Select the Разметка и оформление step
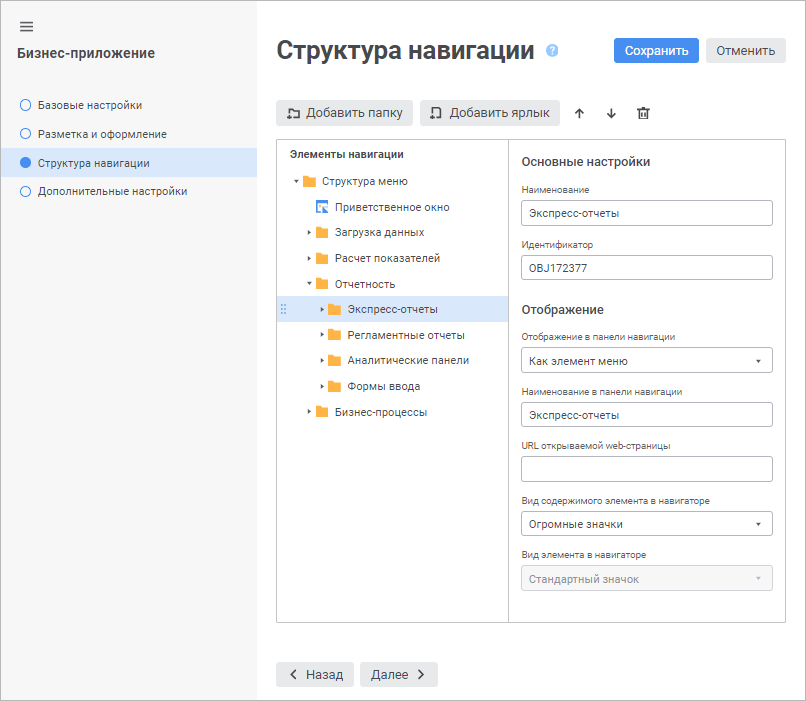 click(x=101, y=134)
